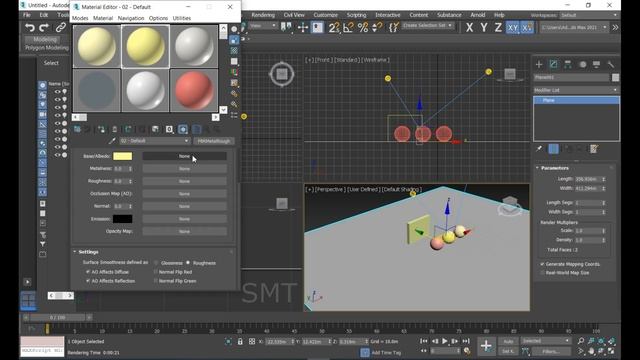Viewport: 640px width, 360px height.
Task: Toggle Generate Mapping Coords checkbox
Action: (x=542, y=264)
